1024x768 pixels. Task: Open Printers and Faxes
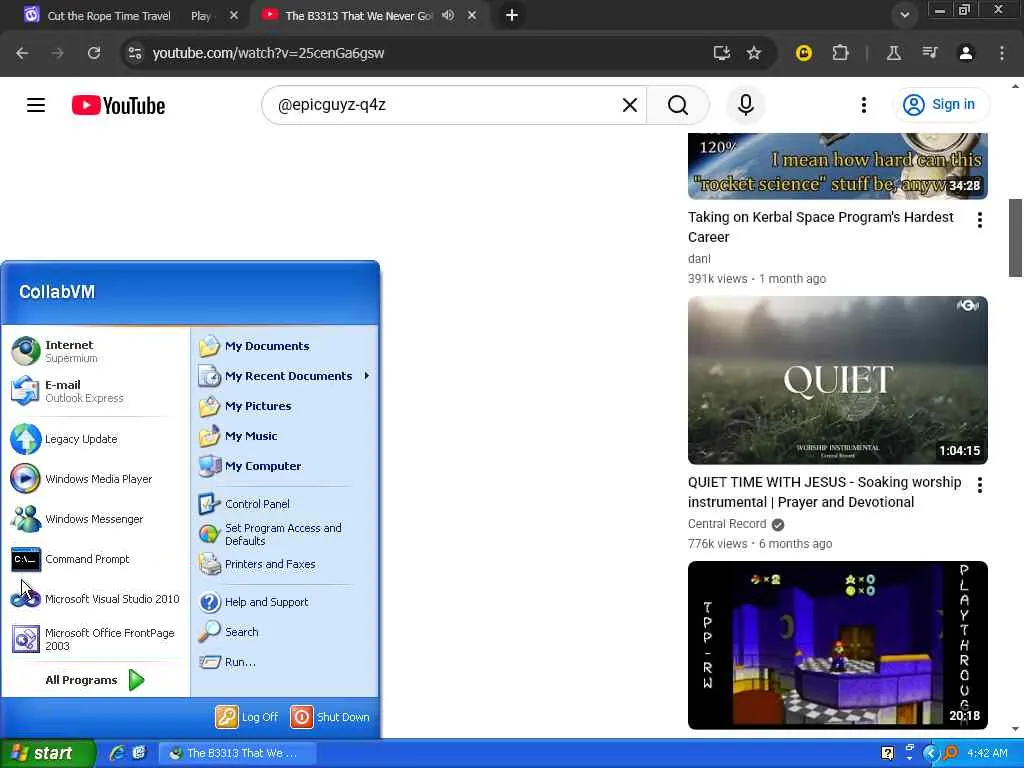[x=284, y=564]
